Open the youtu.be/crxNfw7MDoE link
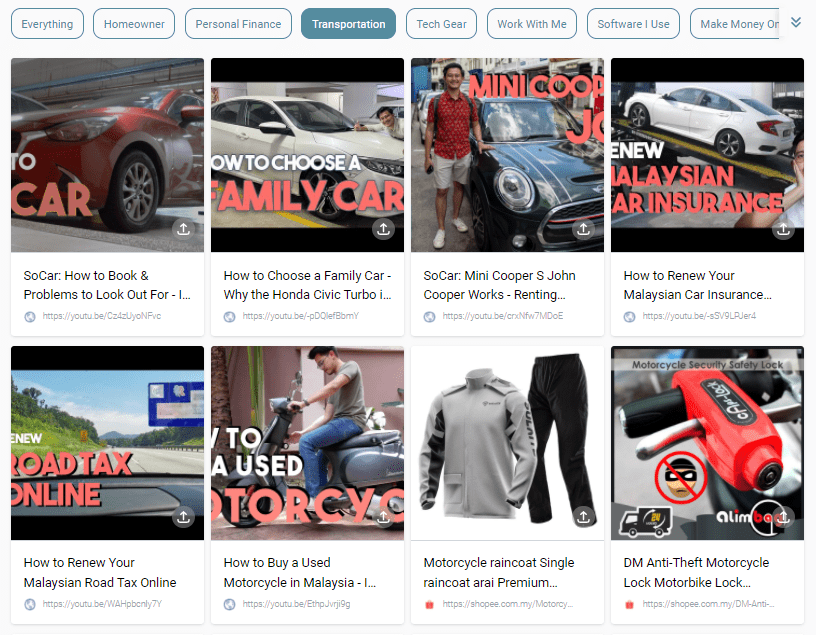The height and width of the screenshot is (635, 816). [503, 316]
